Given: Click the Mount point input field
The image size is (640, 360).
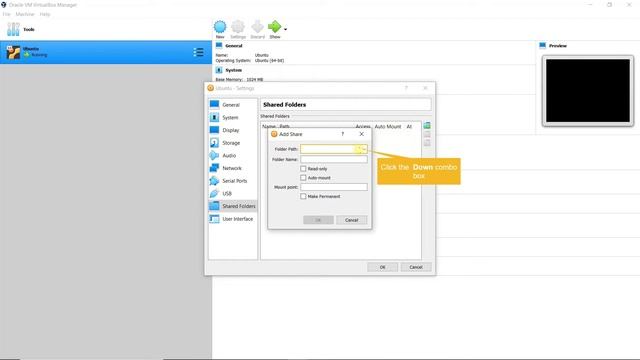Looking at the screenshot, I should tap(334, 187).
